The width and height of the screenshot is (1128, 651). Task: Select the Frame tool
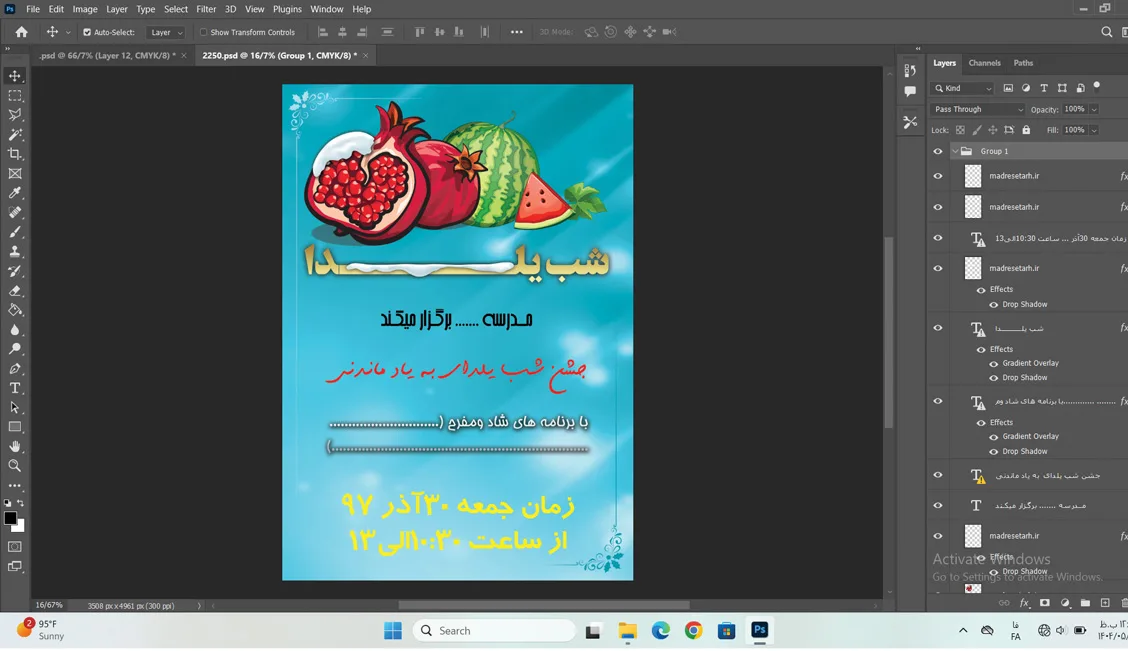pos(14,173)
